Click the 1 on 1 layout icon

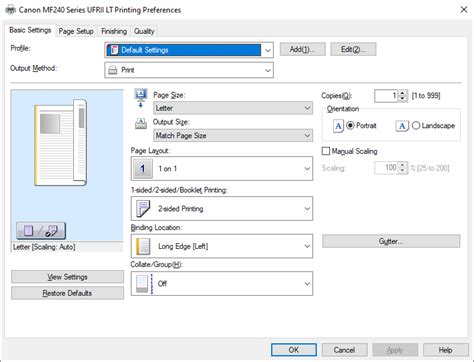click(x=143, y=169)
